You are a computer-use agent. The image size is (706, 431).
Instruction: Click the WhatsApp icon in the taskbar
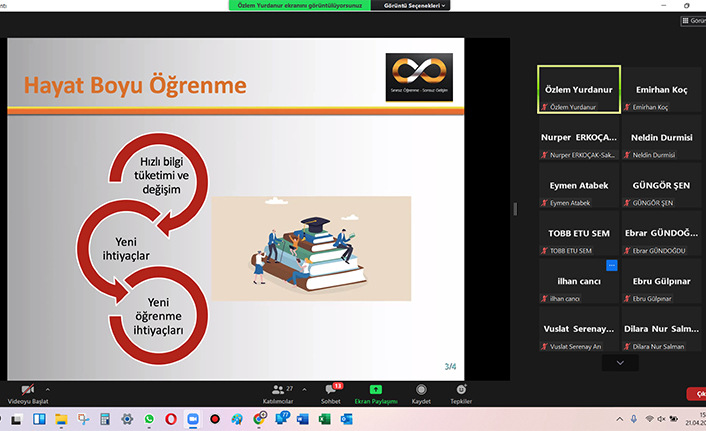pyautogui.click(x=150, y=418)
